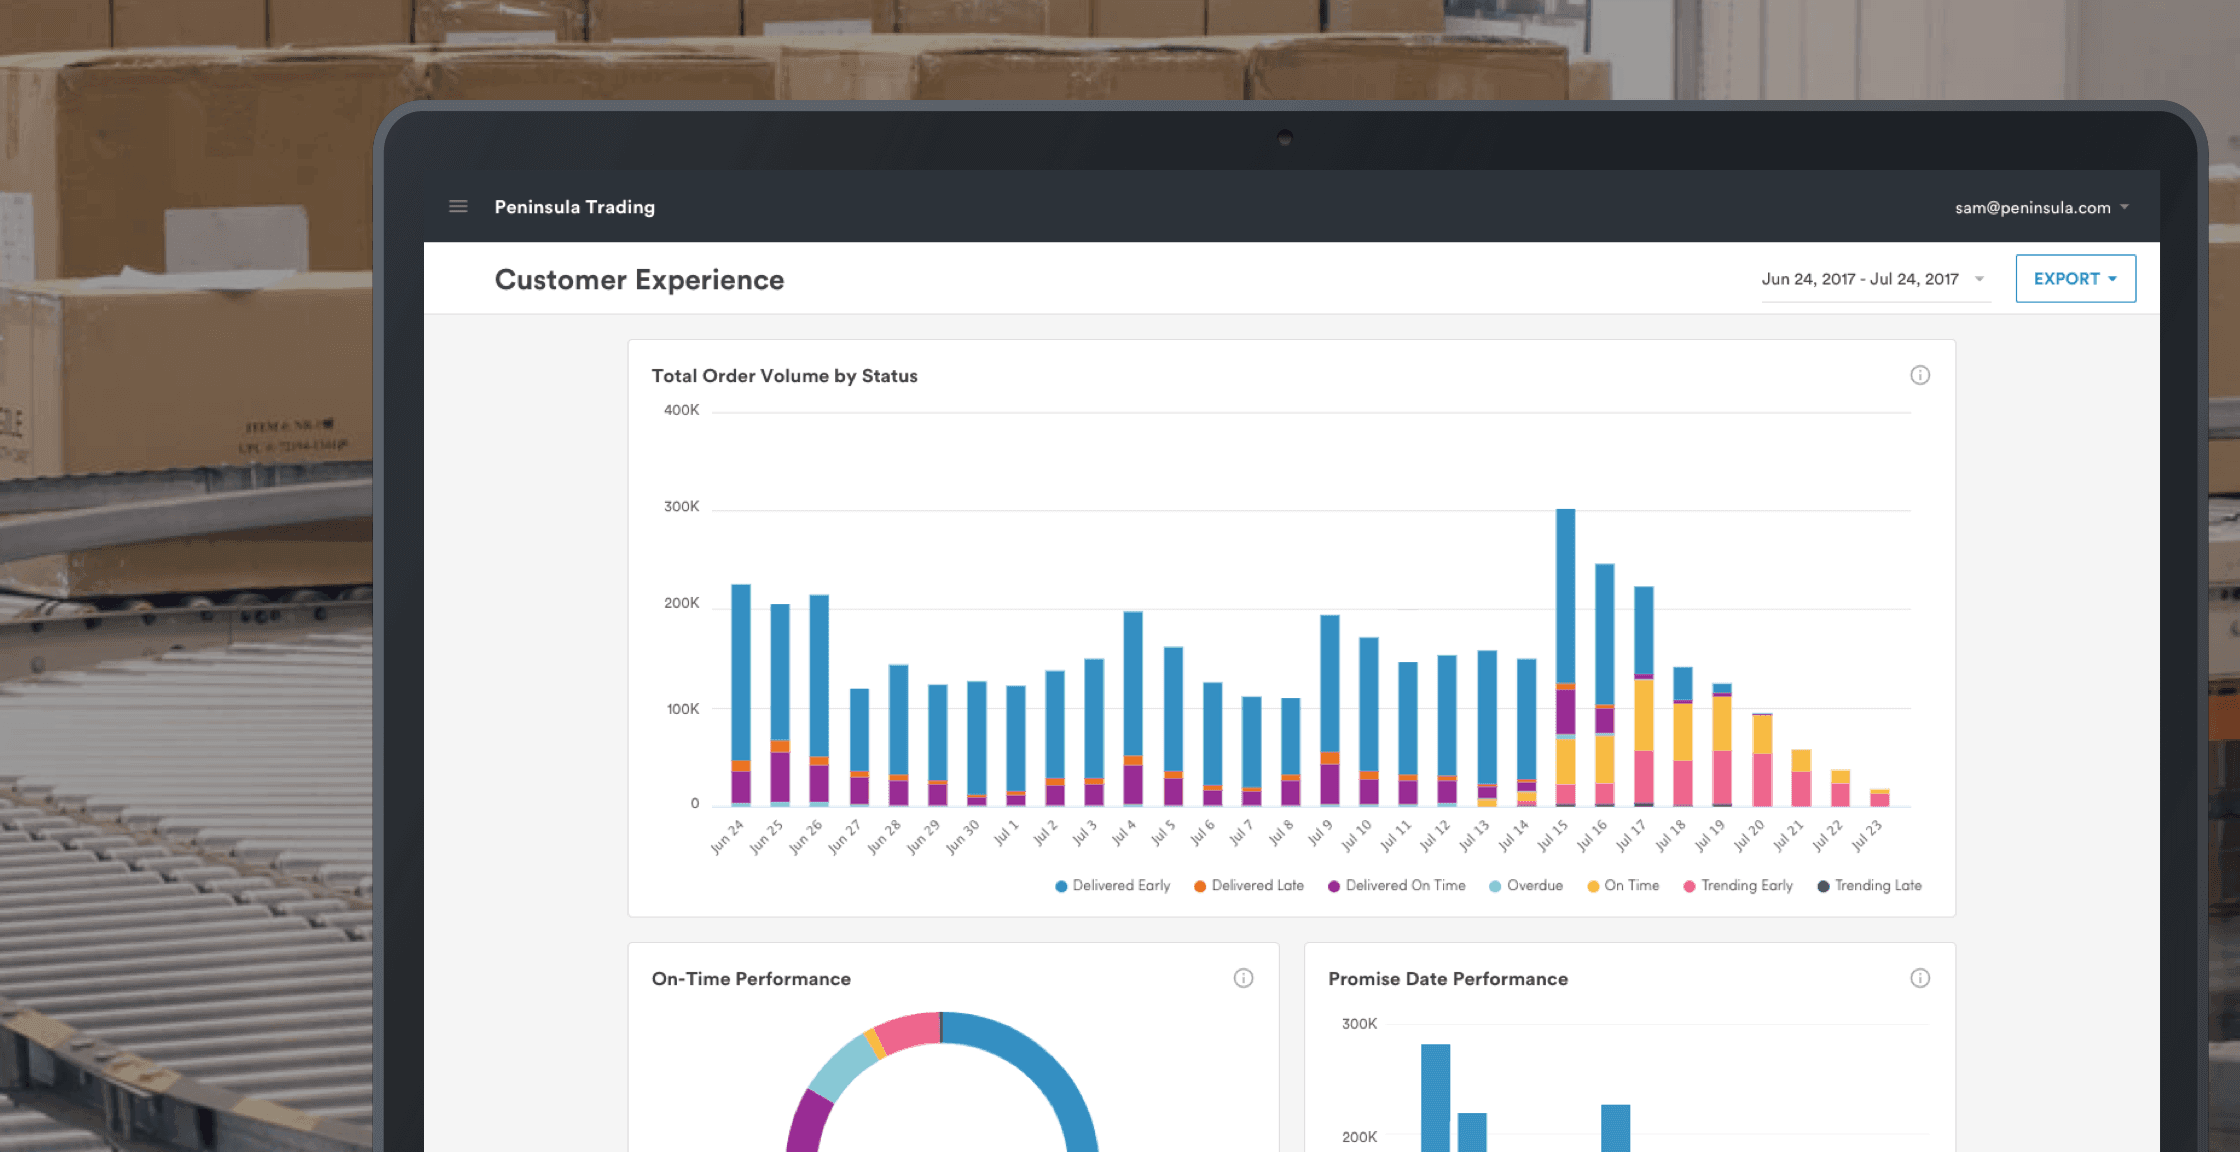Click the info icon beside Total Order Volume by Status

1919,375
